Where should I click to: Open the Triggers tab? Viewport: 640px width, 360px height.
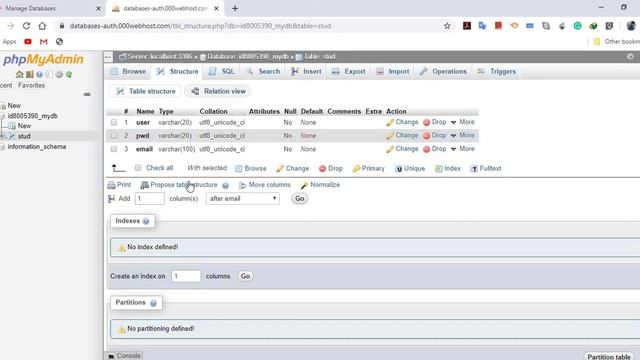coord(497,71)
